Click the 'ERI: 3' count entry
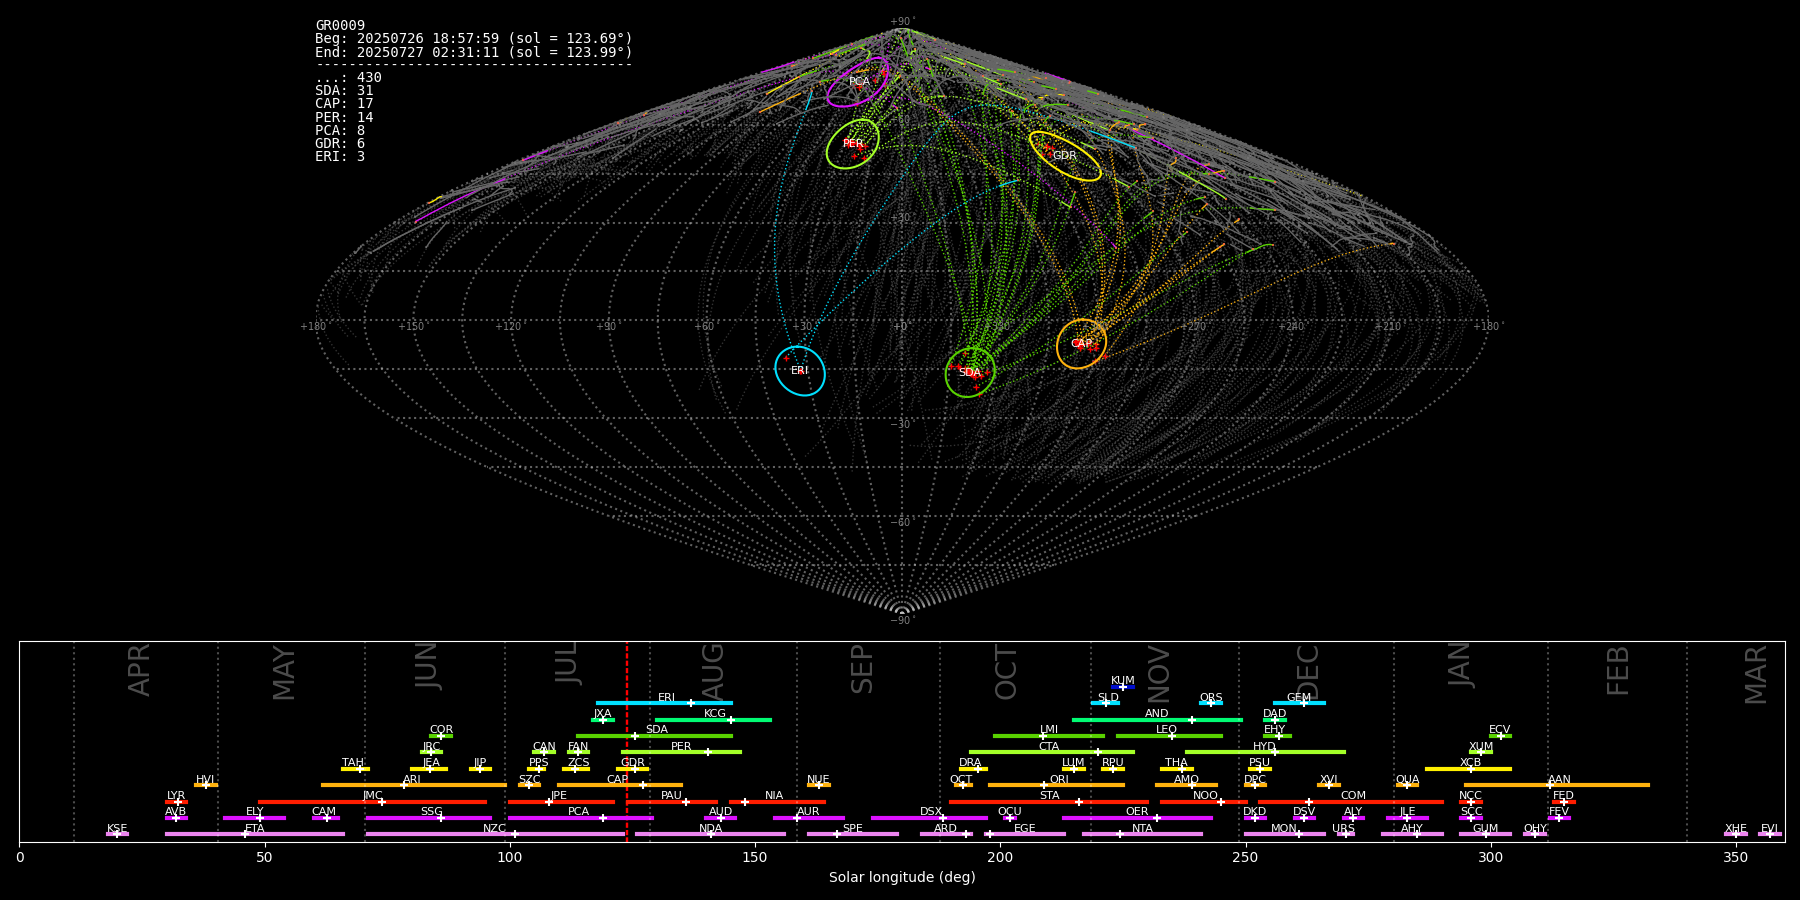This screenshot has height=900, width=1800. click(340, 157)
